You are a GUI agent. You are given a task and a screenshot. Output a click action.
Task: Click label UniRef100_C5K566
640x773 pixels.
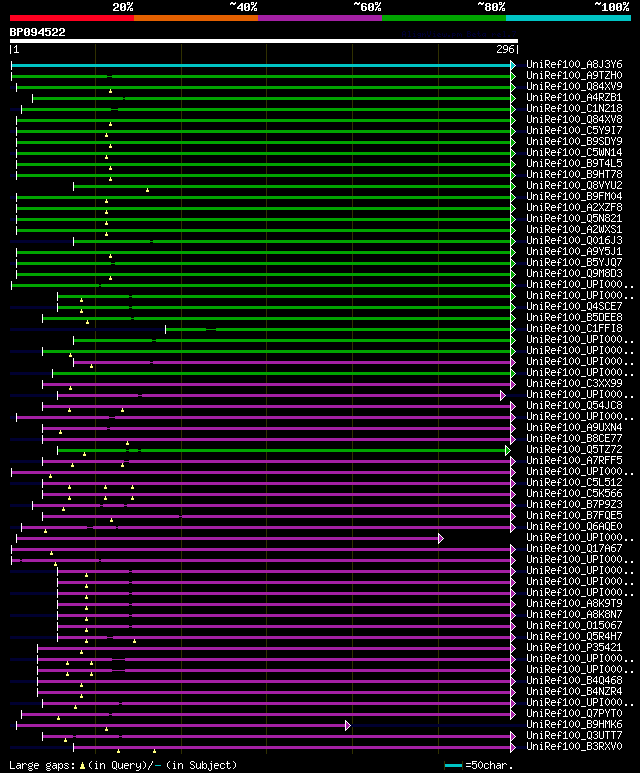click(574, 494)
